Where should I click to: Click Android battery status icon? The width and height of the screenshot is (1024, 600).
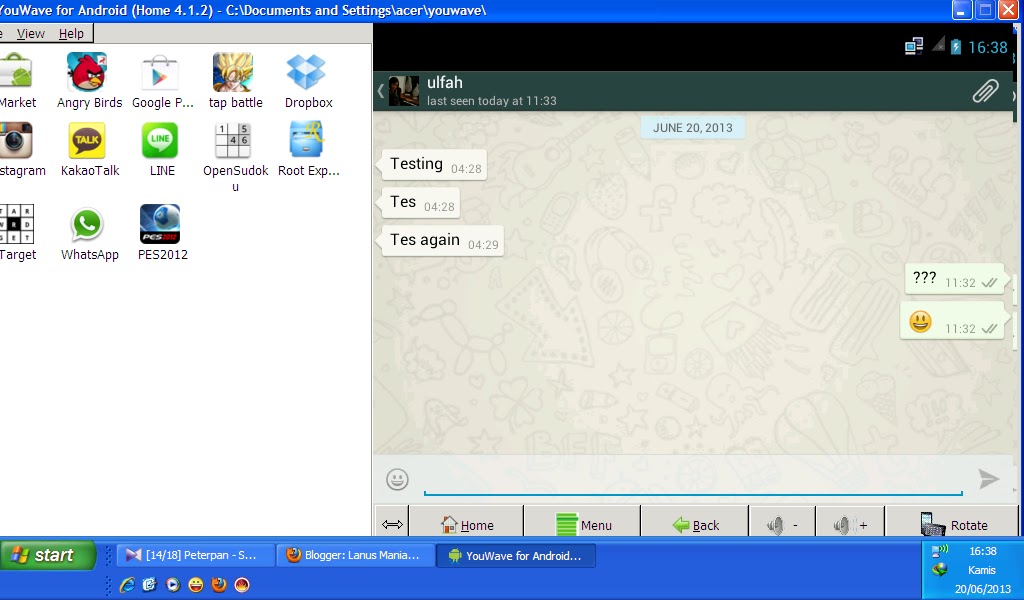(955, 46)
